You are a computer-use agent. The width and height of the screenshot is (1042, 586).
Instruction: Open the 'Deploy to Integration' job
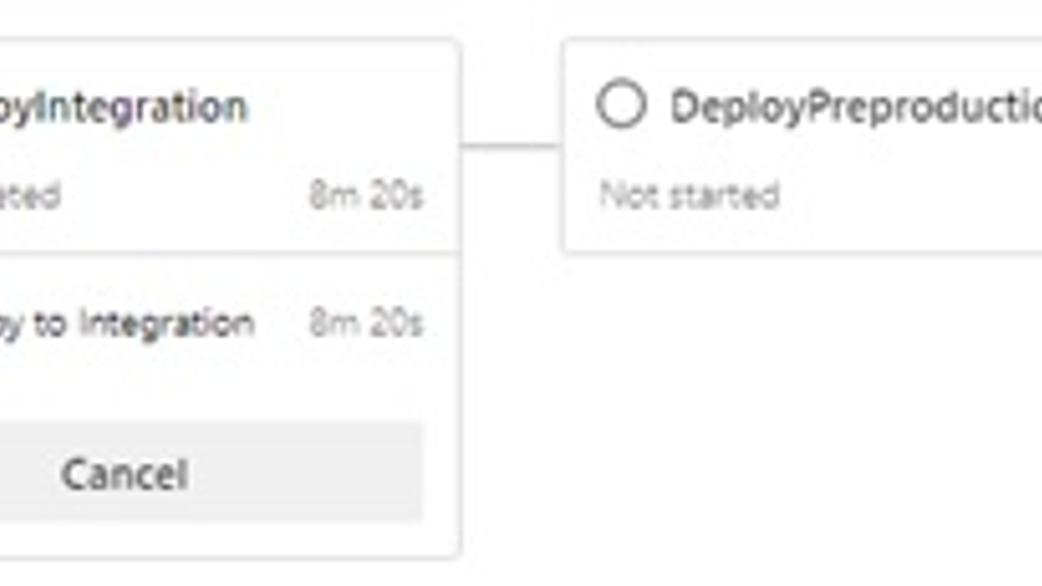click(127, 324)
